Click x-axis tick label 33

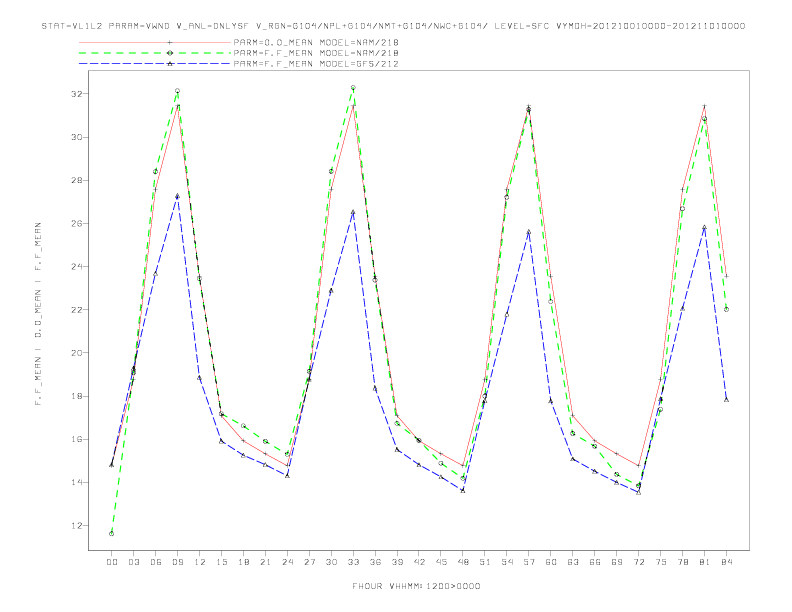point(353,562)
